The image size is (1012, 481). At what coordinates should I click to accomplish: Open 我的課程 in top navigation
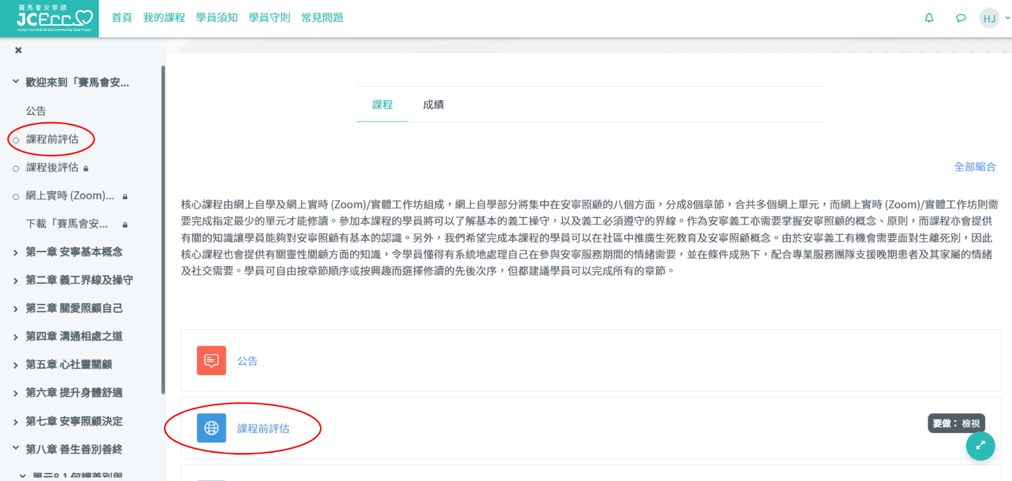[x=165, y=18]
